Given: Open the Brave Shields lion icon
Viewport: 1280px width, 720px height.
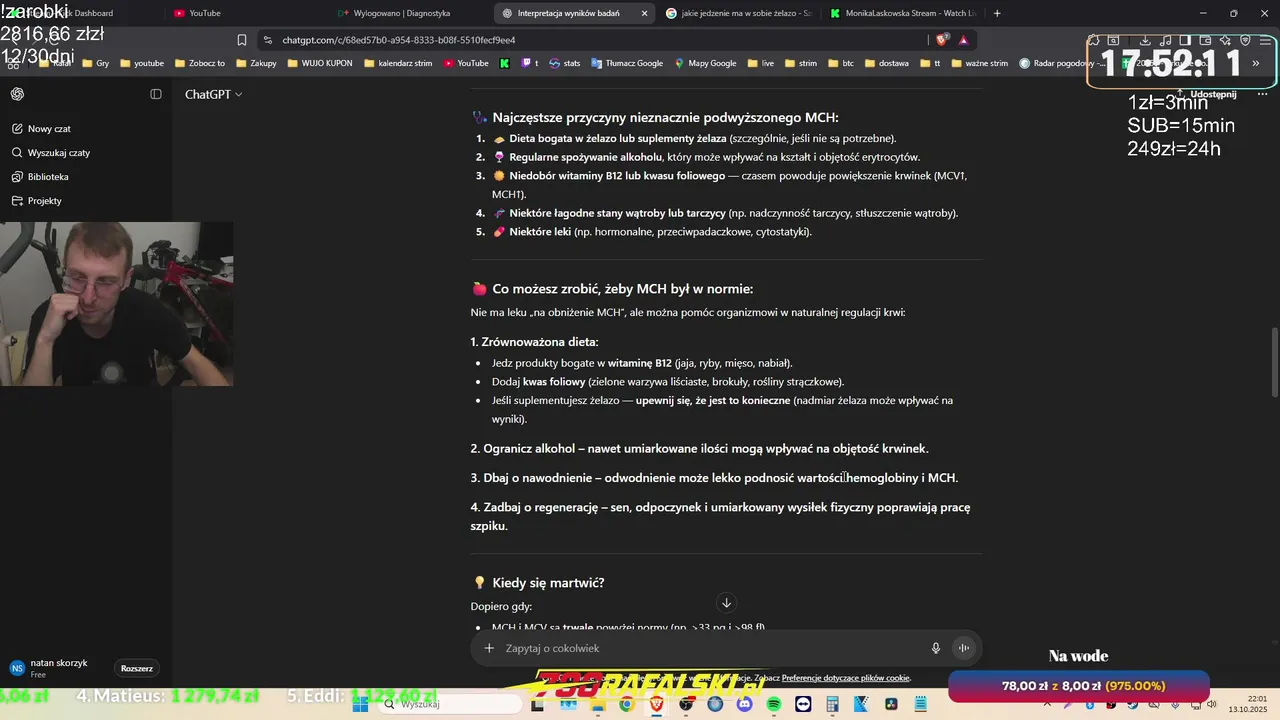Looking at the screenshot, I should click(942, 40).
